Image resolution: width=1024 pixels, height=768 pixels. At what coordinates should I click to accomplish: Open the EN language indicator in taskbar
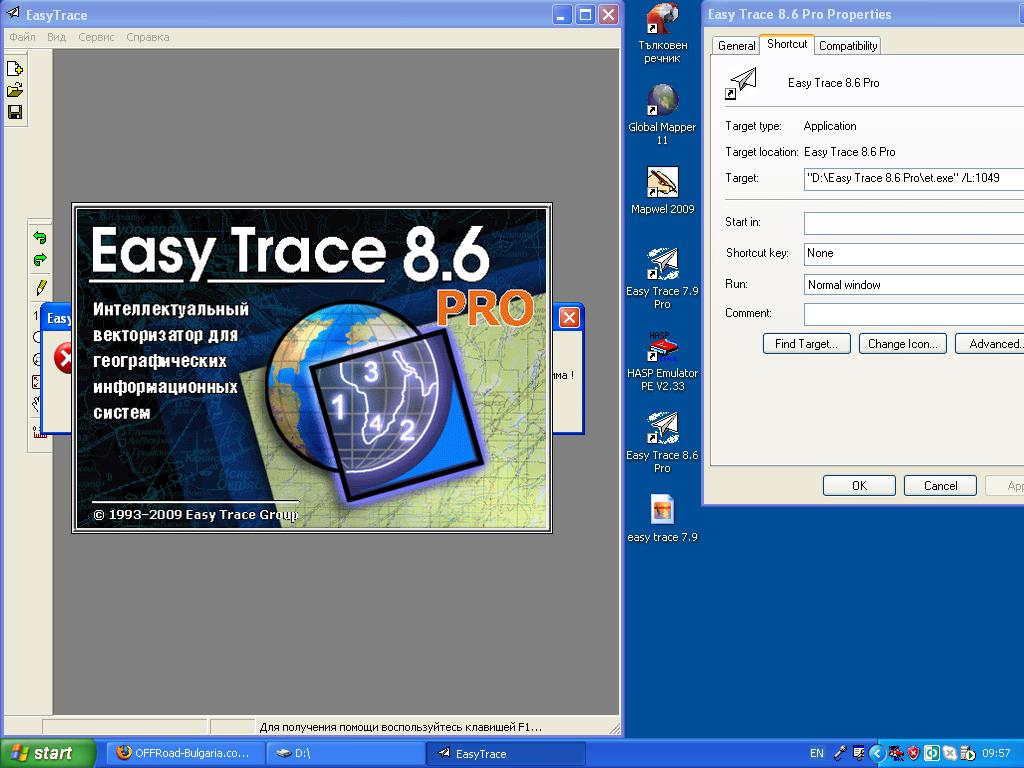coord(816,753)
